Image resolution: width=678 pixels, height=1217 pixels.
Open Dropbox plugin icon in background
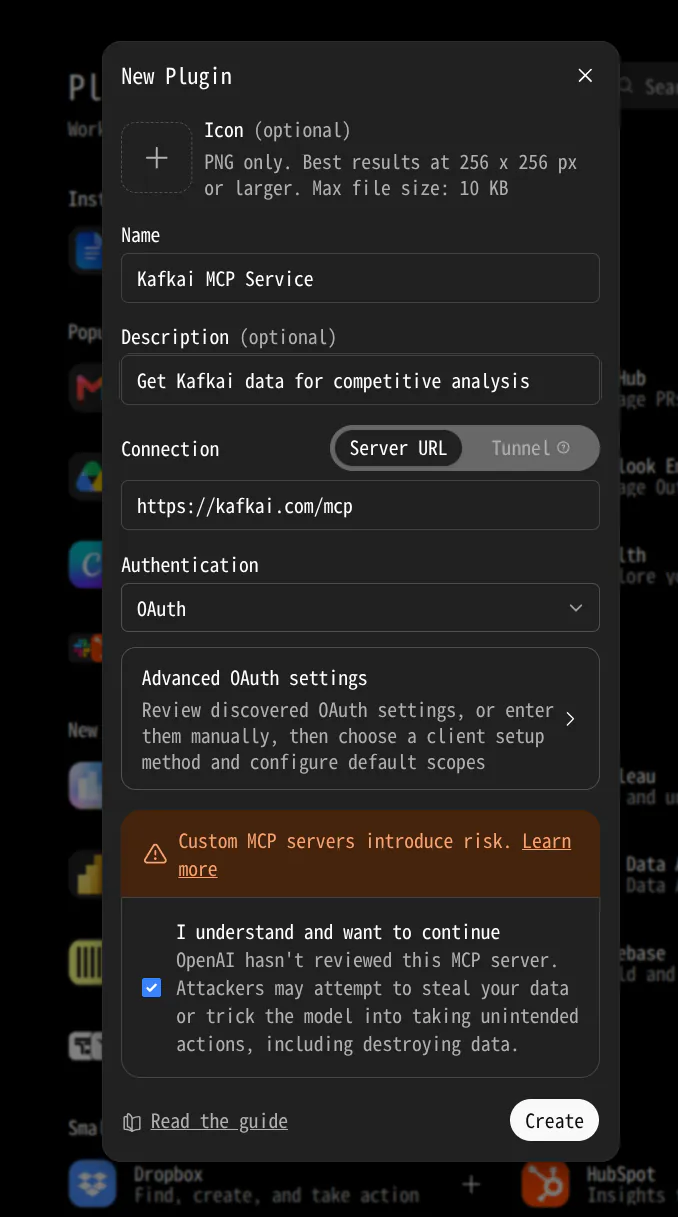coord(92,1184)
